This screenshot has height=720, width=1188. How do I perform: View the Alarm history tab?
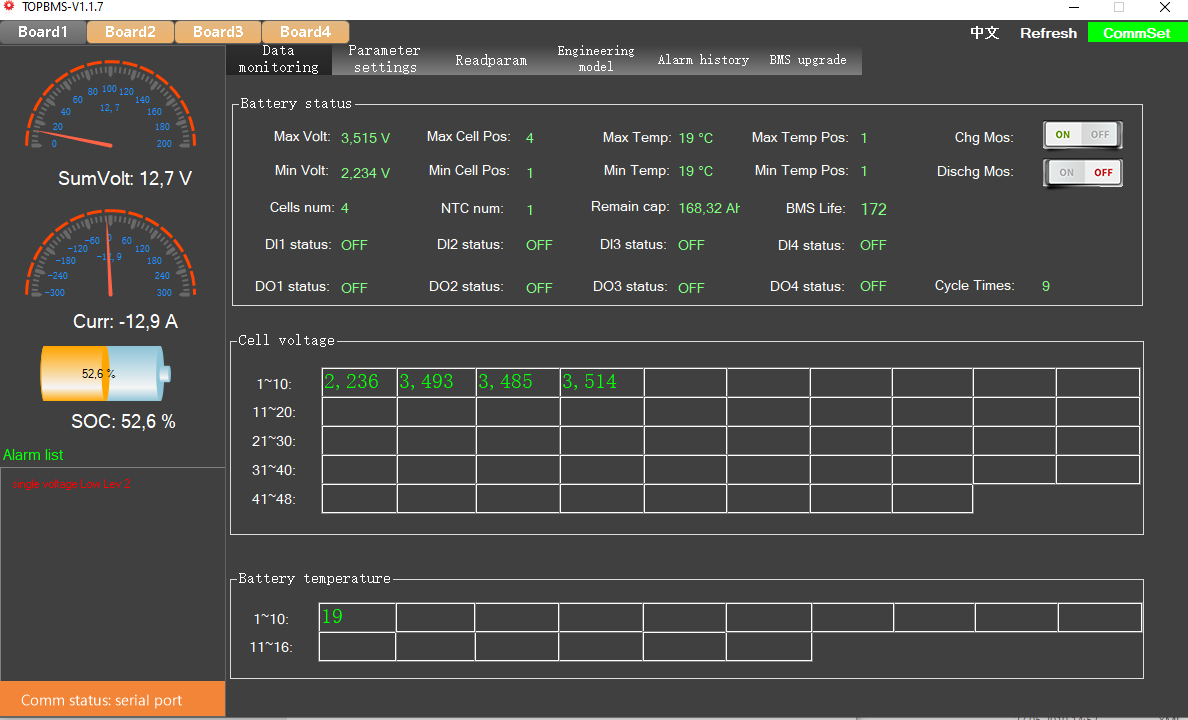(x=703, y=60)
